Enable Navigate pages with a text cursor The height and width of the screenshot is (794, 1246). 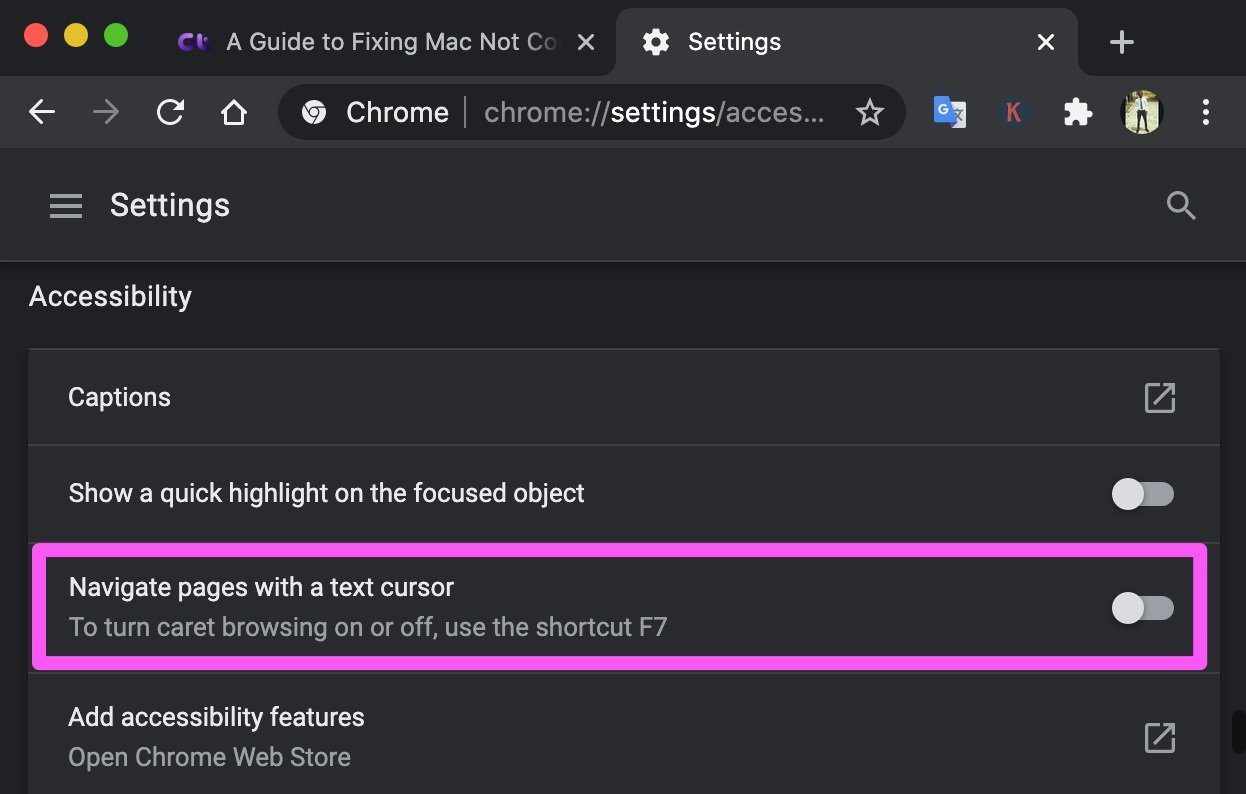coord(1143,608)
